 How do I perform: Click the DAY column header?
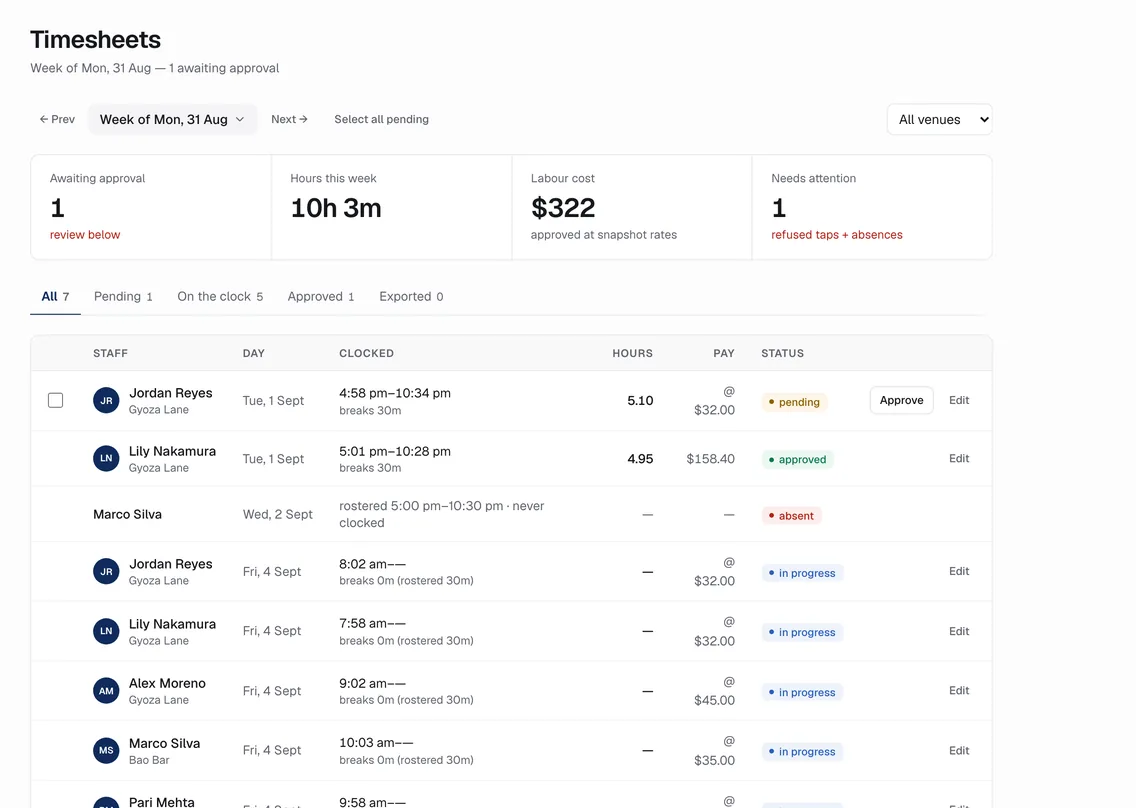tap(254, 353)
